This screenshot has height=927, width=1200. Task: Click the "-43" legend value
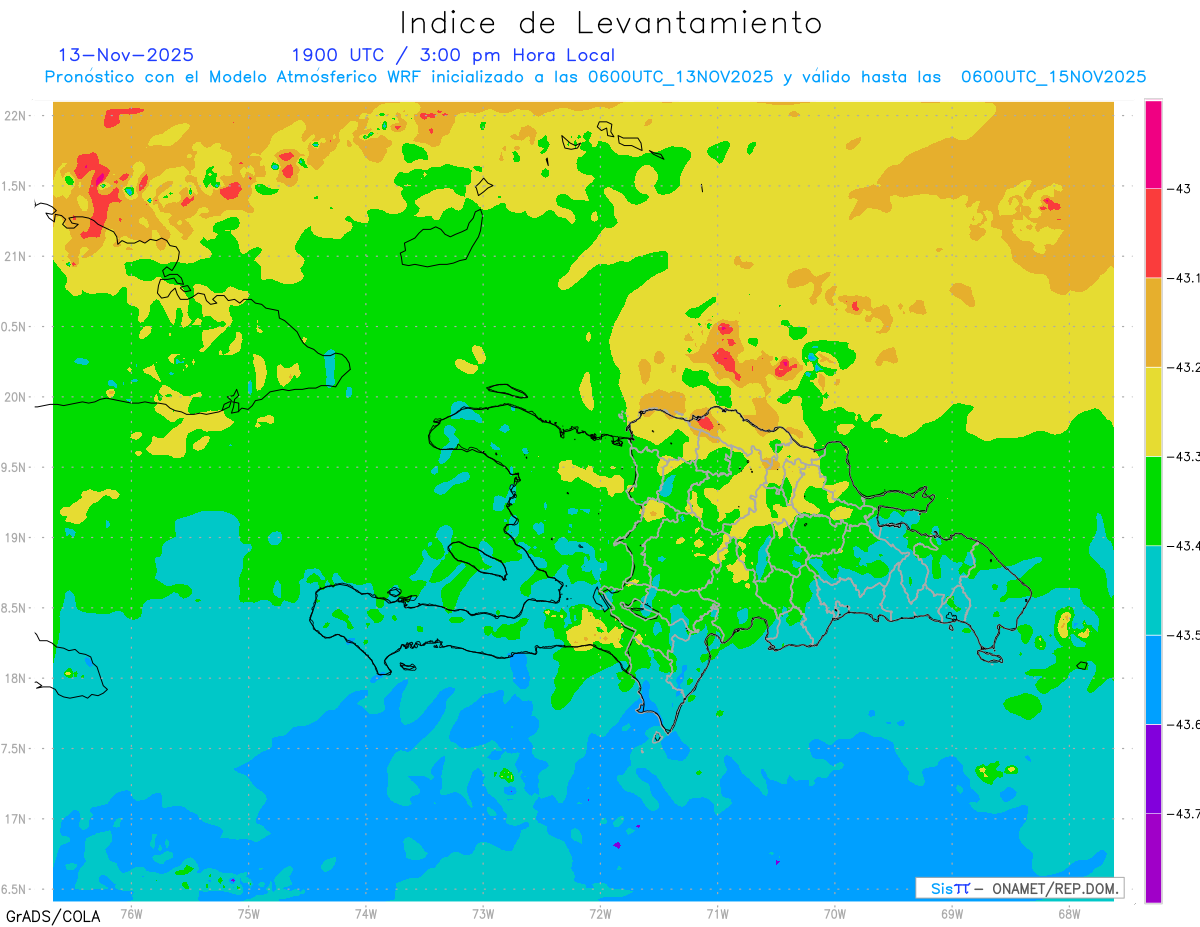(1179, 189)
